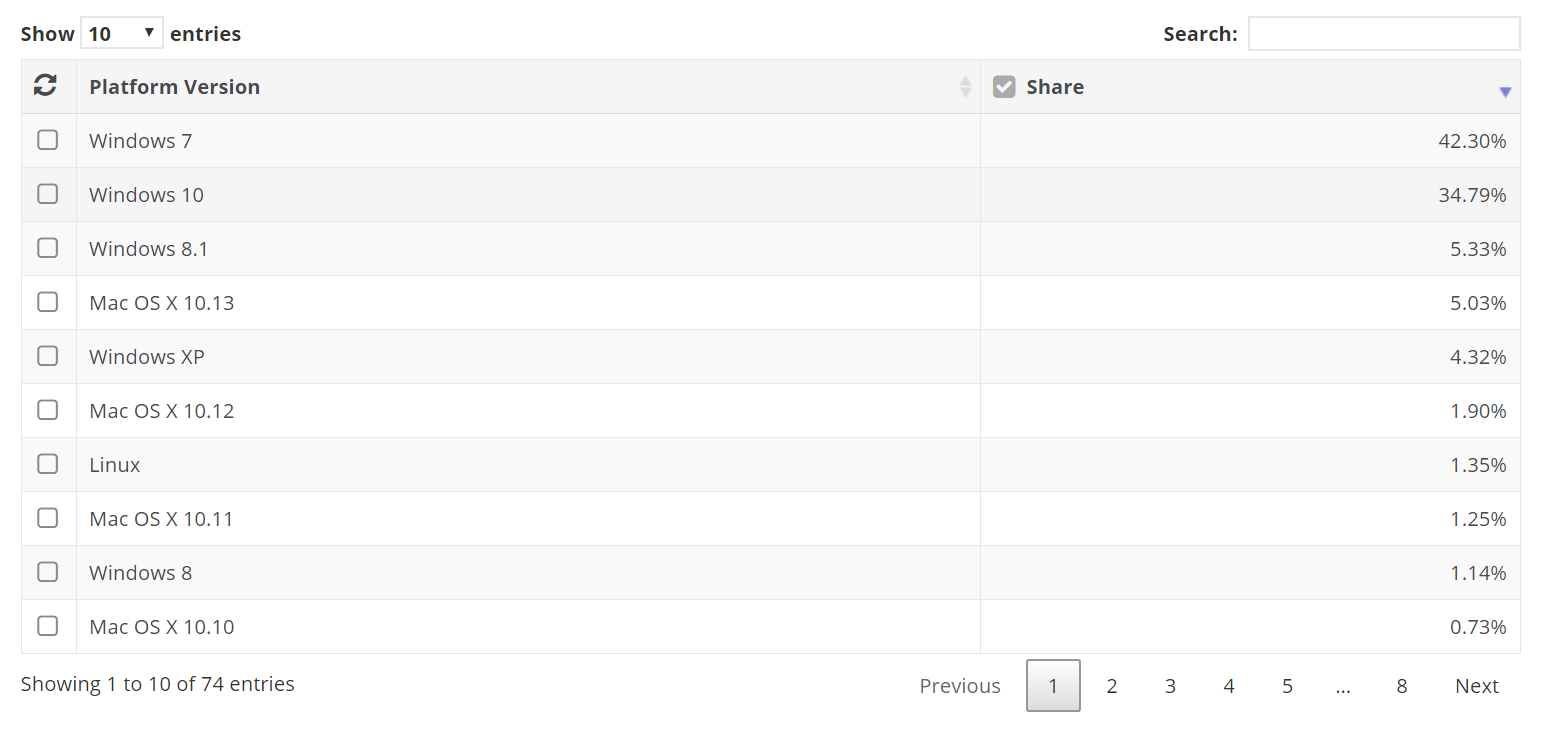Click the current page 1 button

point(1053,686)
